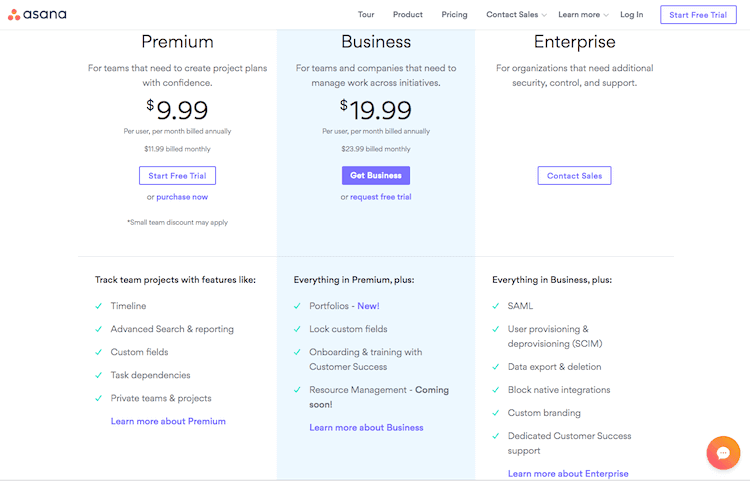Click the Log In link
750x481 pixels.
pos(631,15)
